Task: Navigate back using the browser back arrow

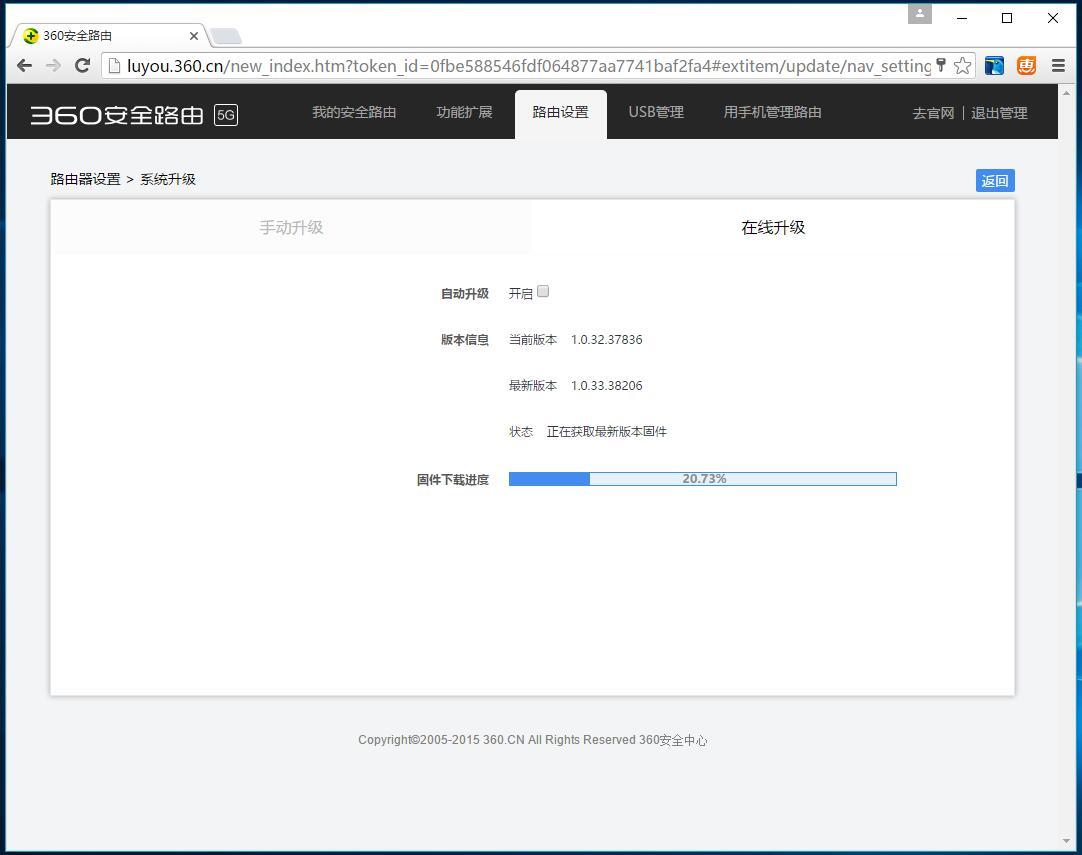Action: [x=24, y=65]
